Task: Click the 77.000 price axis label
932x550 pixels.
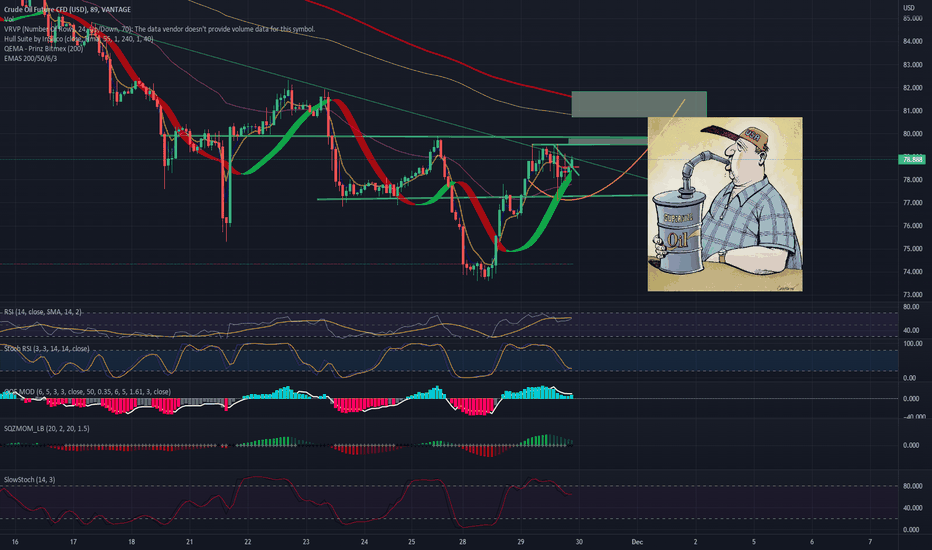Action: 912,203
